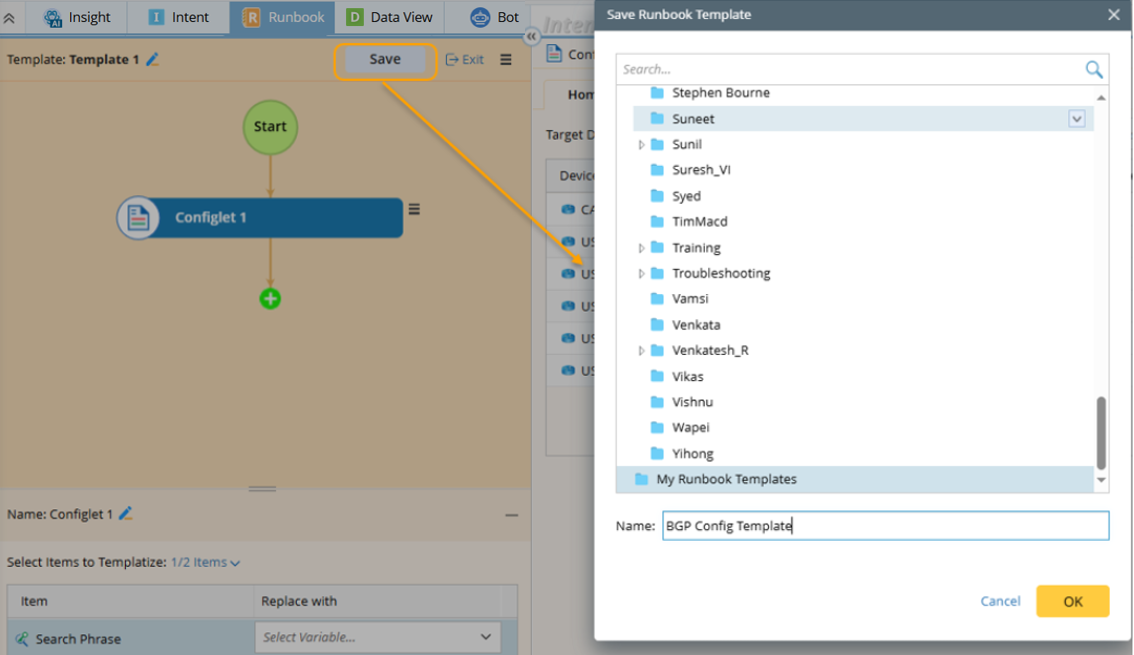Collapse the top pane with double-chevron icon
Screen dimensions: 1134x655
[x=9, y=18]
